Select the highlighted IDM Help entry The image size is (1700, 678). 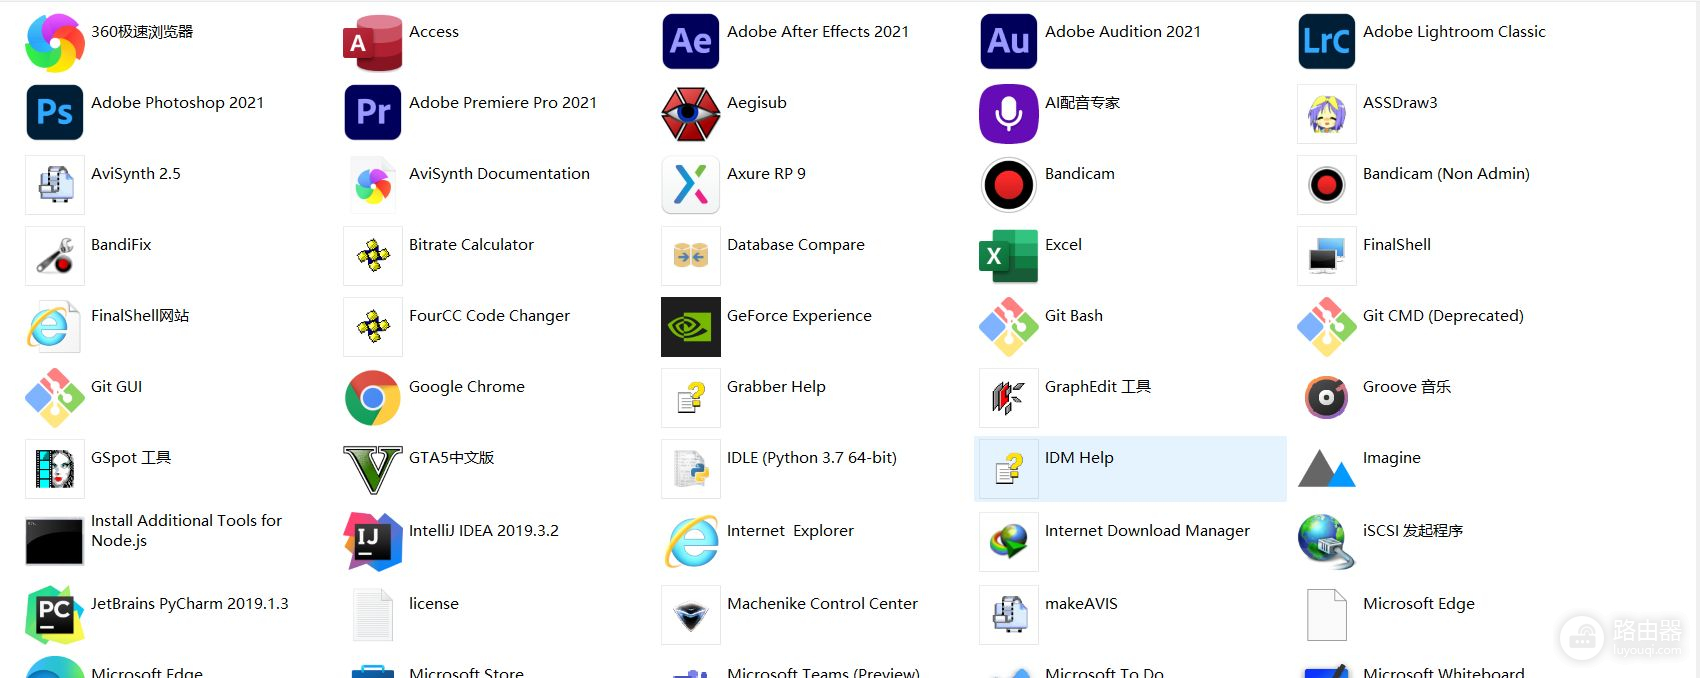(1130, 468)
